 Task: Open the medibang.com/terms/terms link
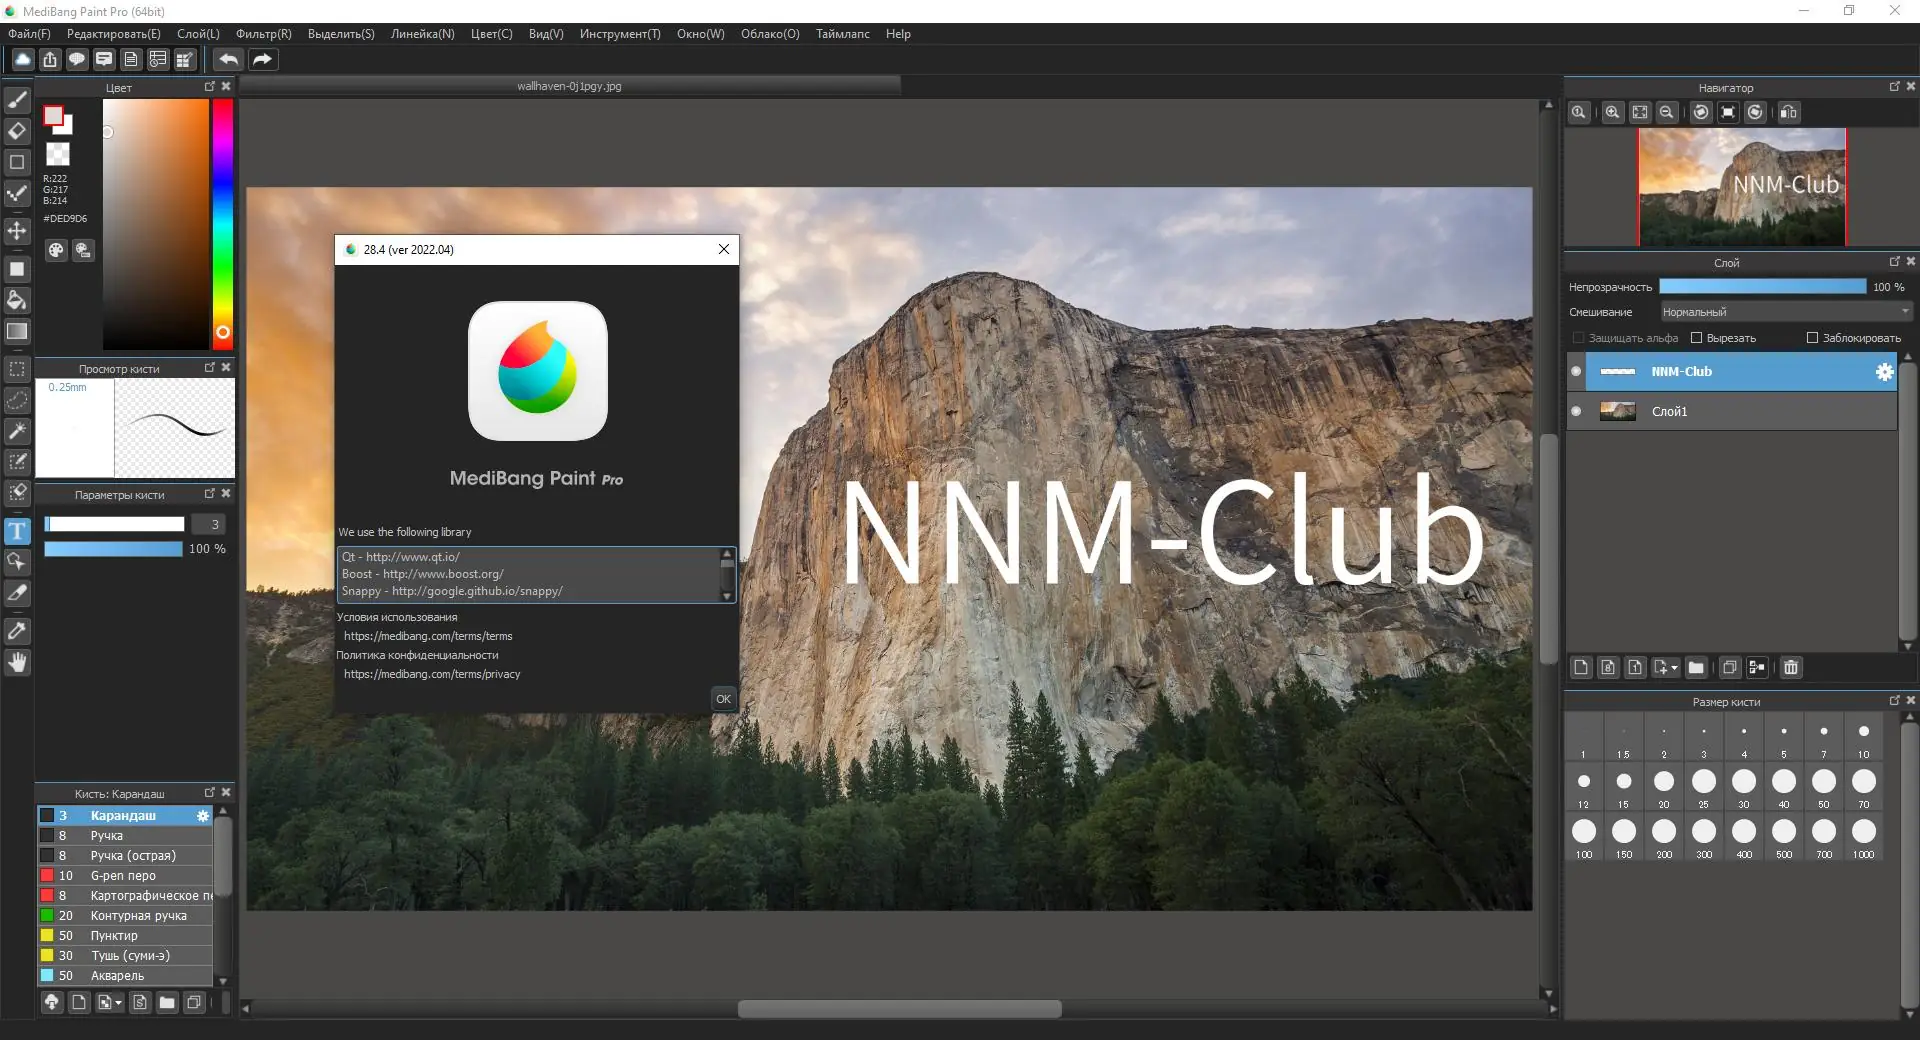coord(428,636)
